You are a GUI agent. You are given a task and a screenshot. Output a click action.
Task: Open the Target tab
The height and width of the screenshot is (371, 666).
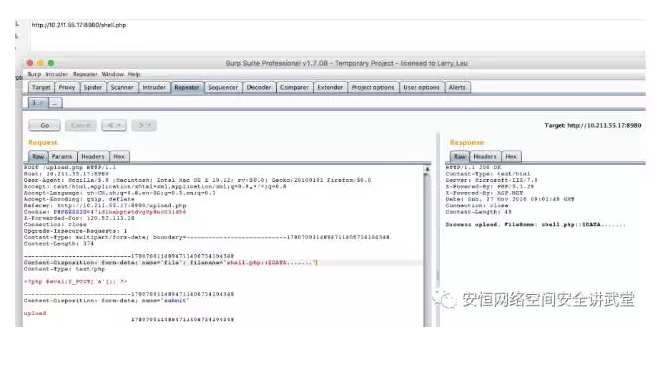coord(41,87)
